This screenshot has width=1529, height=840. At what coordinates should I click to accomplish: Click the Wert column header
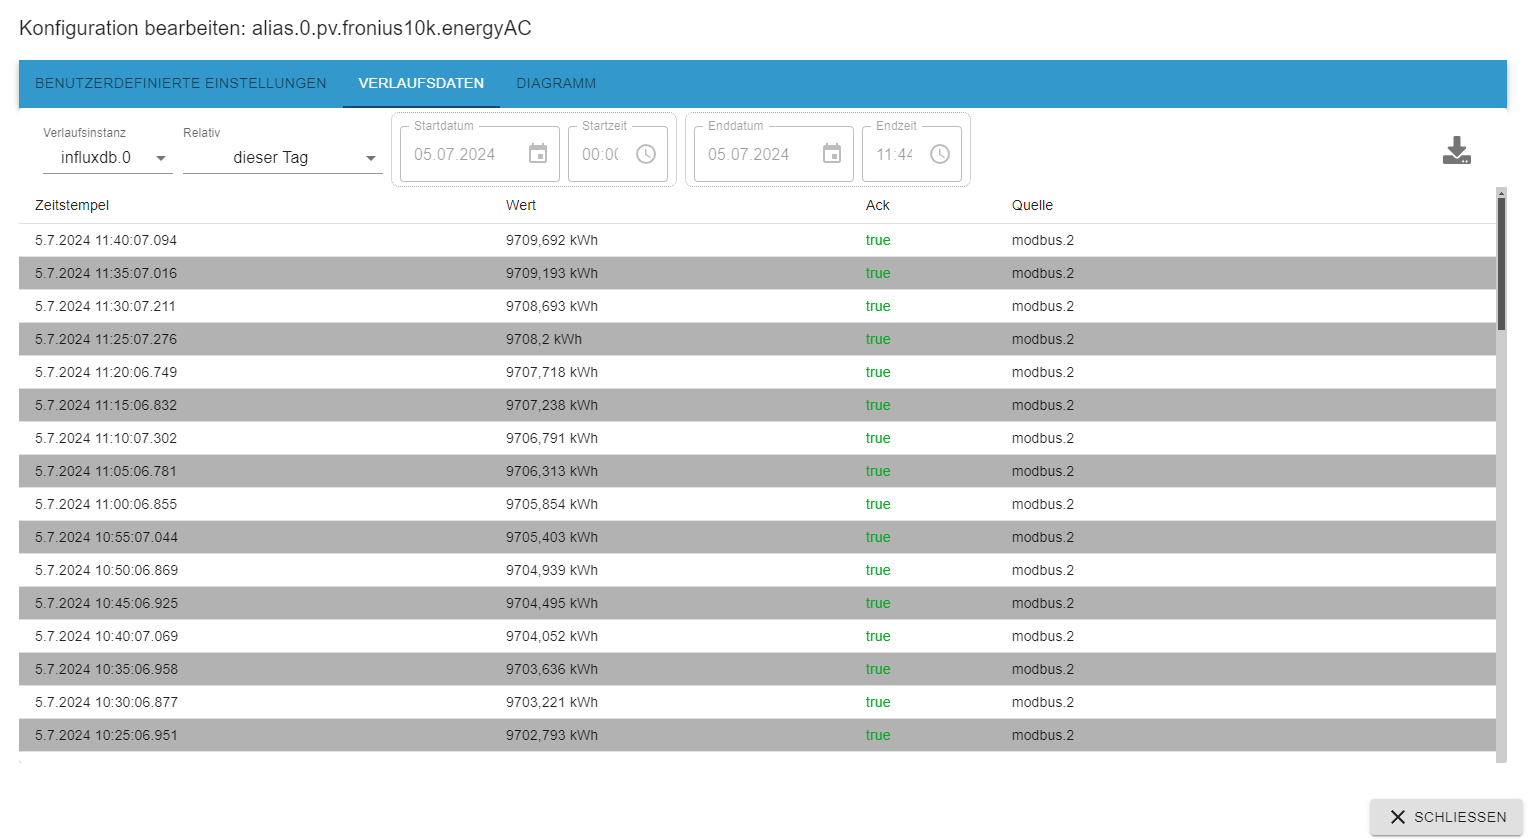pyautogui.click(x=521, y=205)
